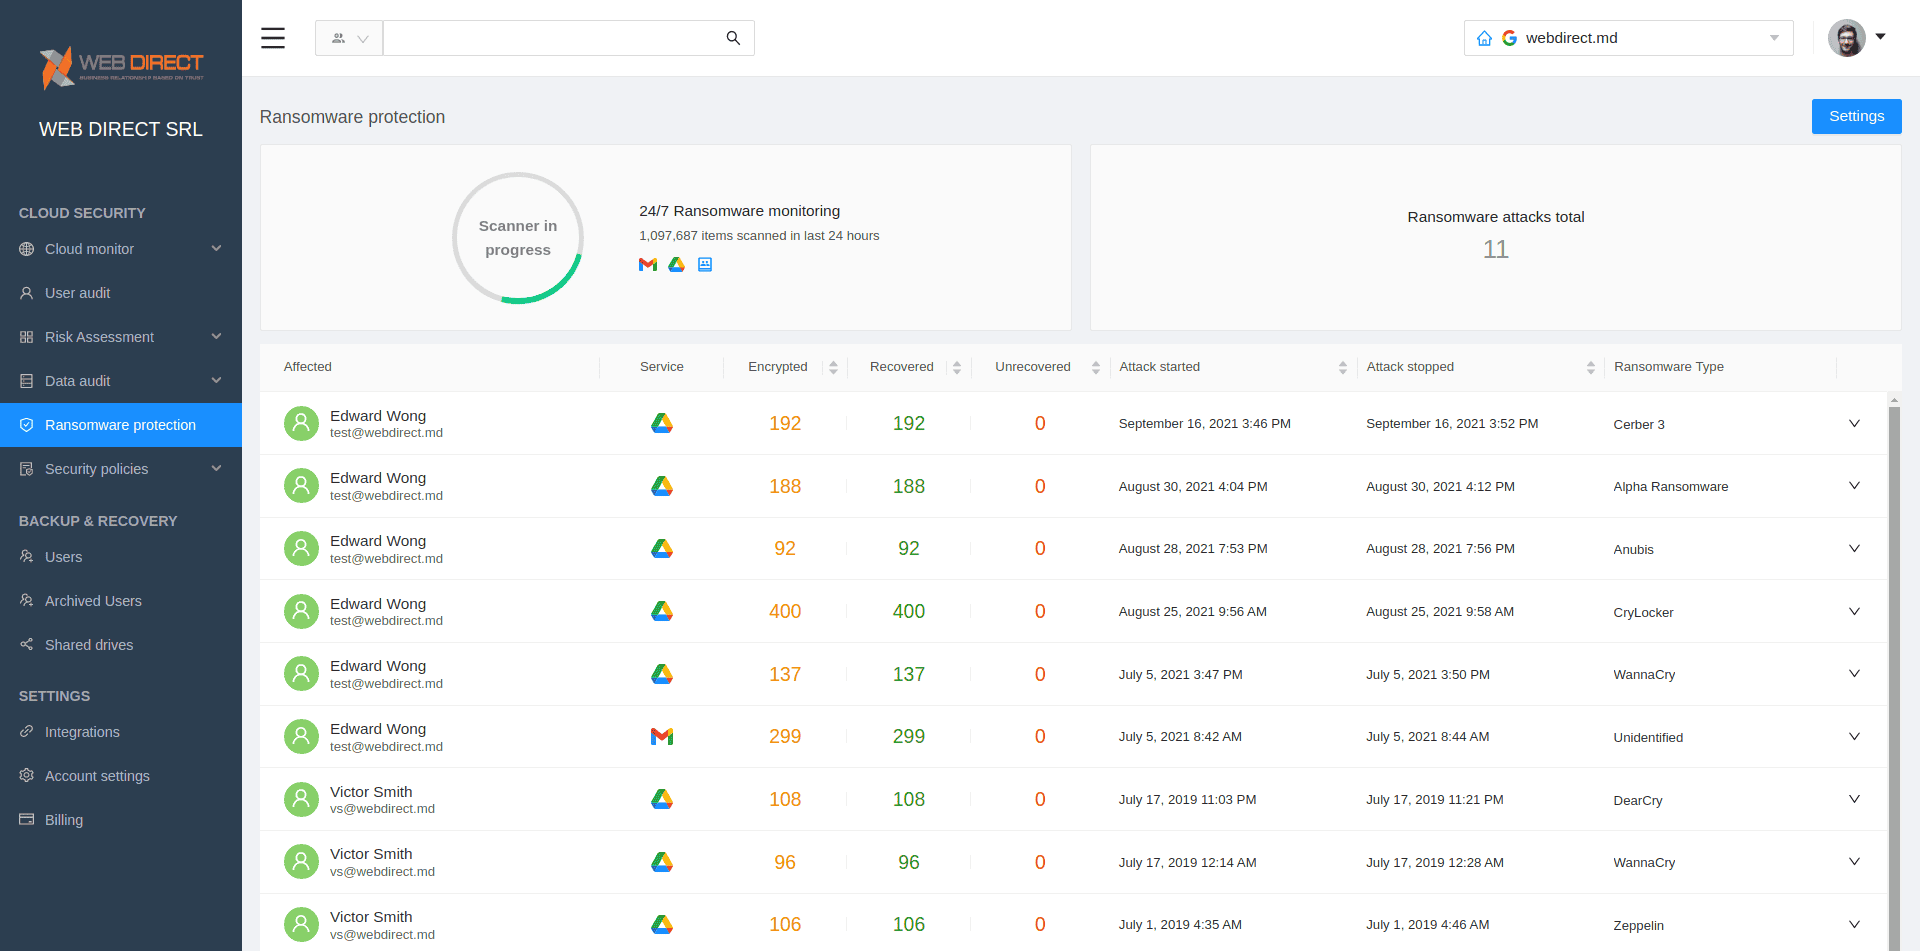This screenshot has height=951, width=1920.
Task: Click Edward Wong's avatar in Cerber 3 row
Action: pos(301,424)
